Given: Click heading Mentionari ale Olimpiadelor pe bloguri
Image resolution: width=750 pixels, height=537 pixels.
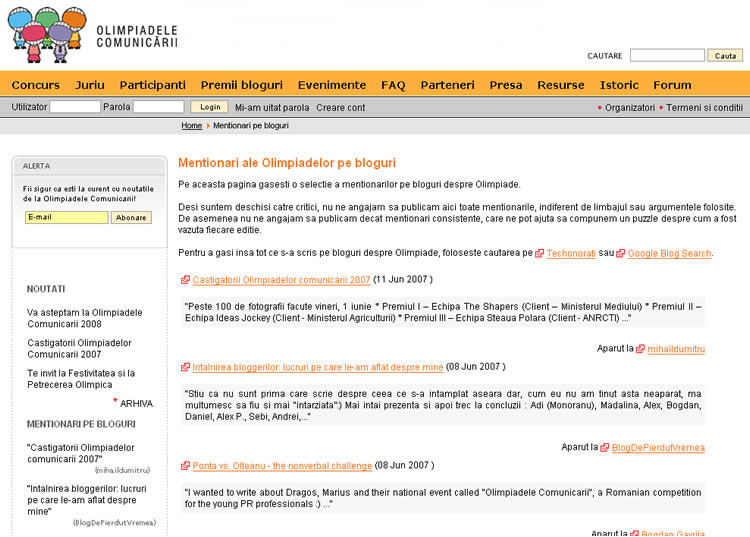Looking at the screenshot, I should click(287, 163).
